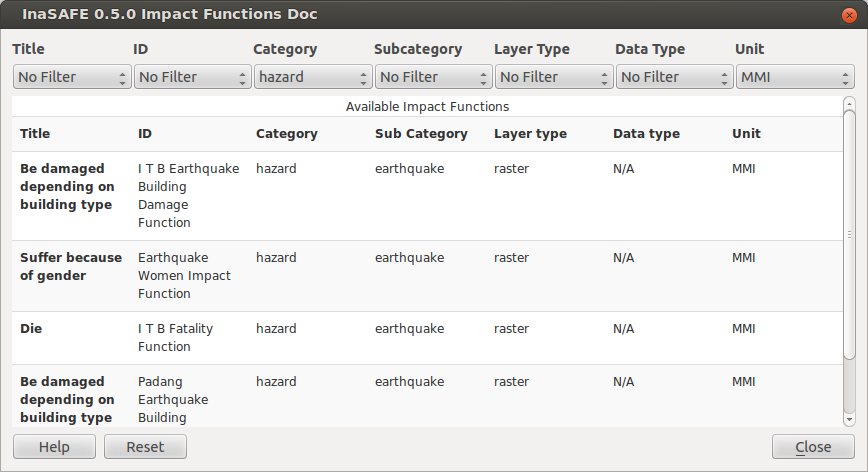Click the Sub Category column header
This screenshot has height=472, width=868.
tap(421, 134)
